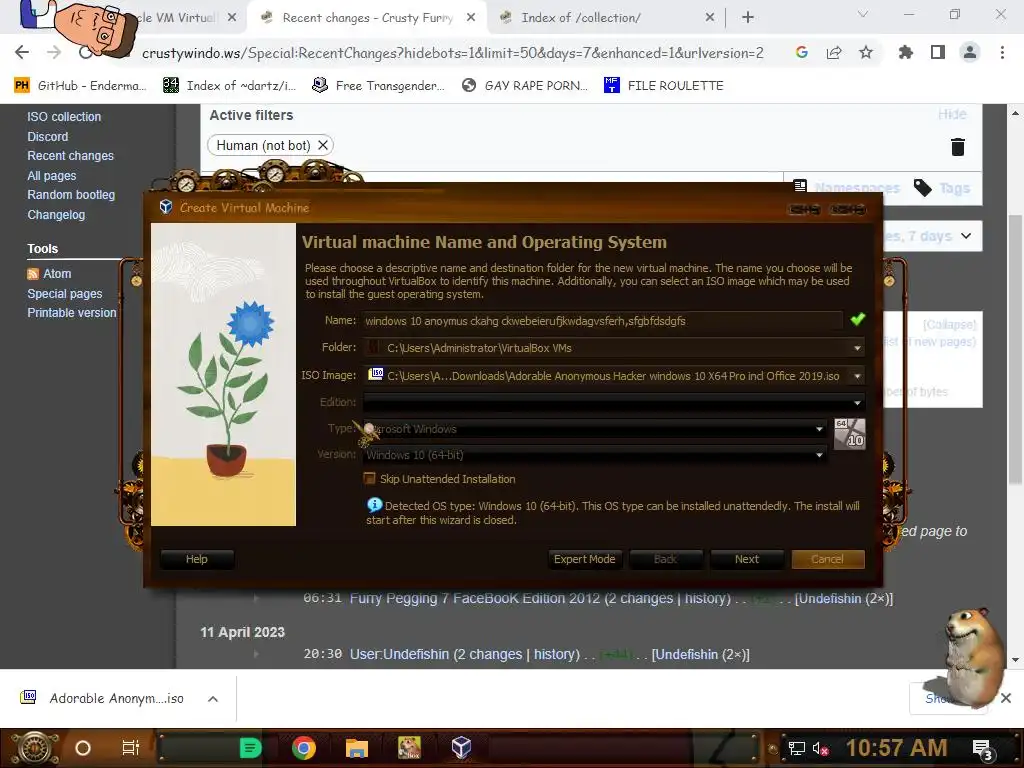
Task: Click the Atom feed icon in sidebar
Action: click(33, 274)
